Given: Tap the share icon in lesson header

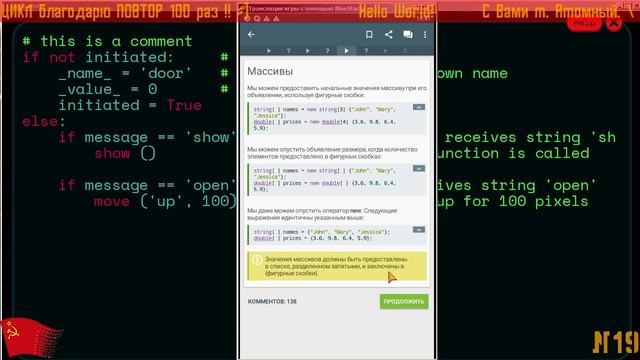Looking at the screenshot, I should tap(389, 35).
